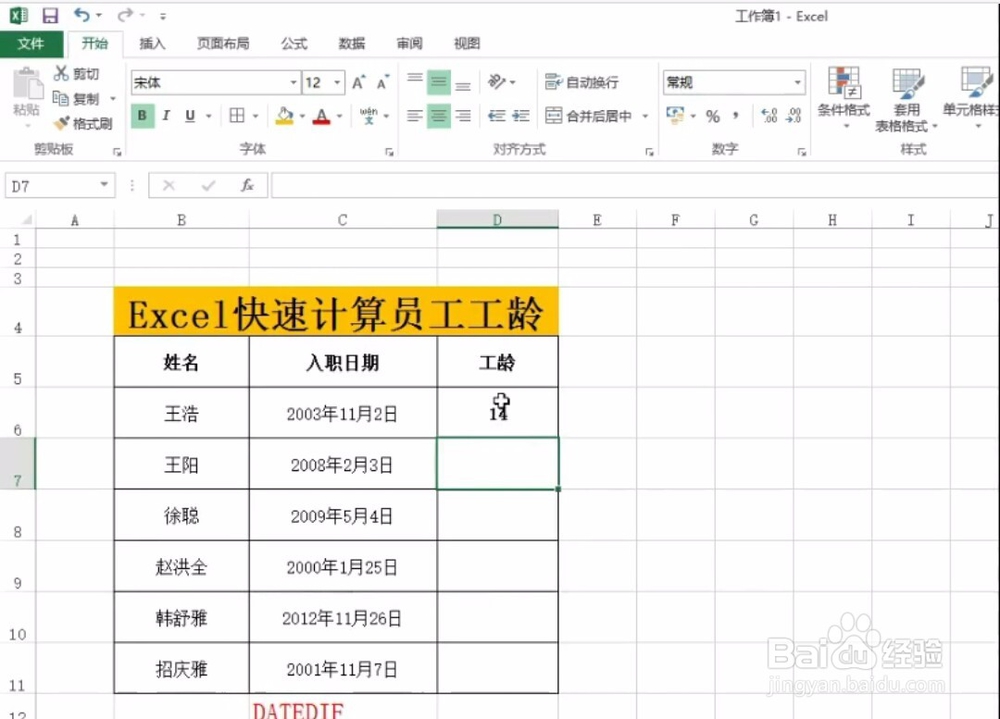Apply comma style number format
Image resolution: width=1000 pixels, height=719 pixels.
pos(736,115)
